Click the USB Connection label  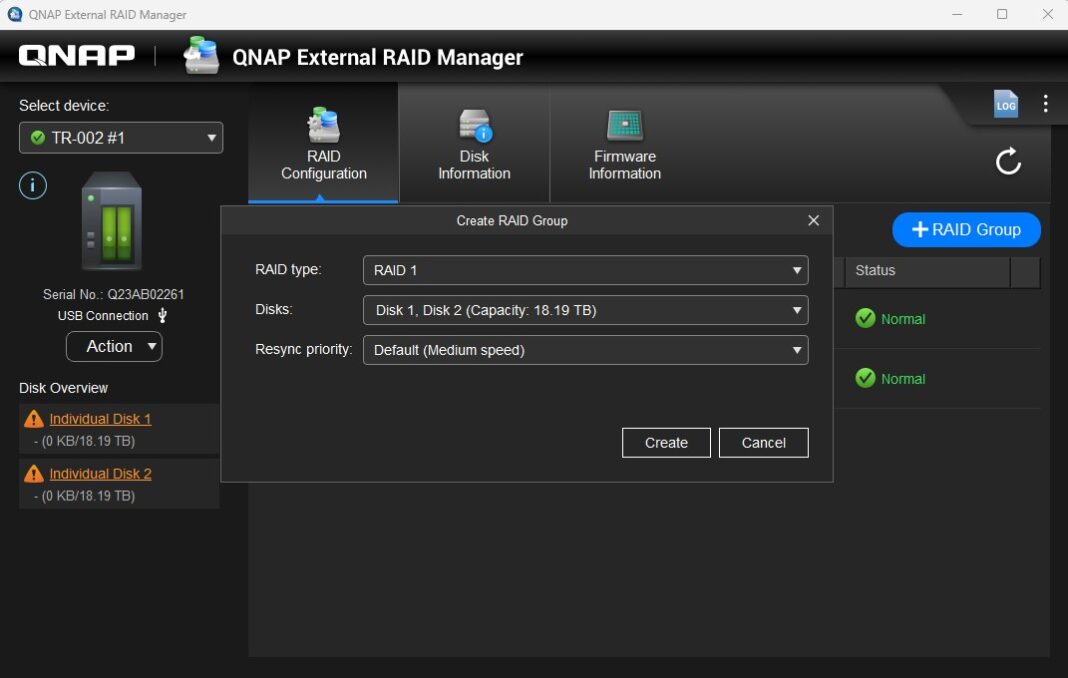tap(103, 315)
